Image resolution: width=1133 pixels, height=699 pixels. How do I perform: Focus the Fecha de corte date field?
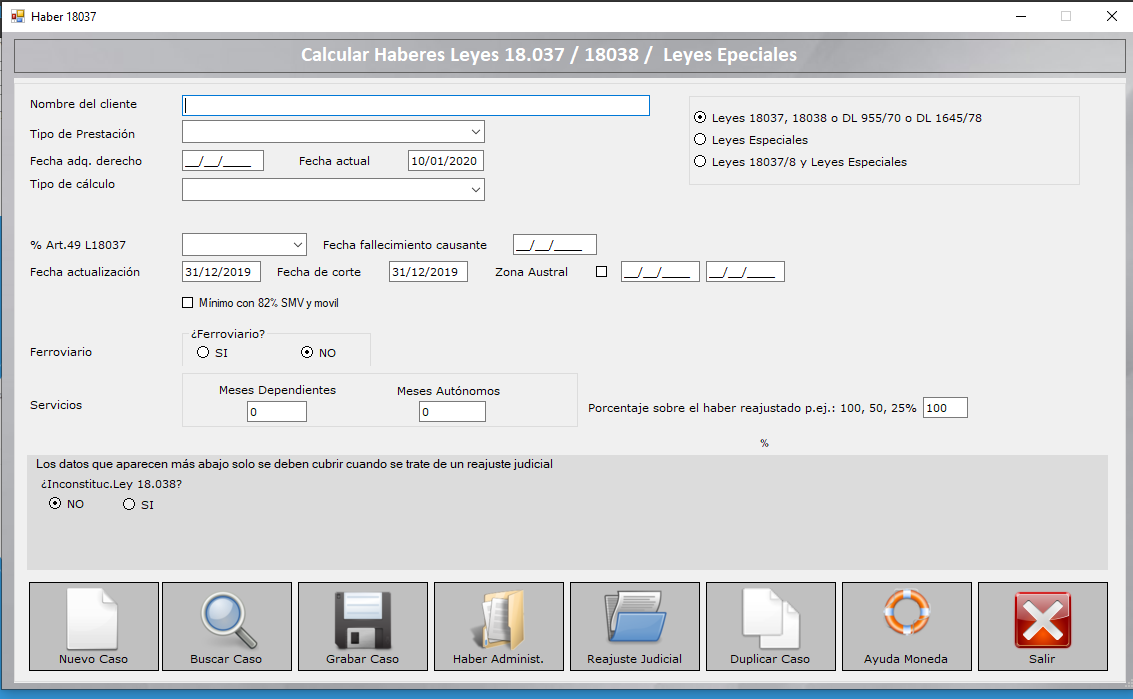pos(428,272)
